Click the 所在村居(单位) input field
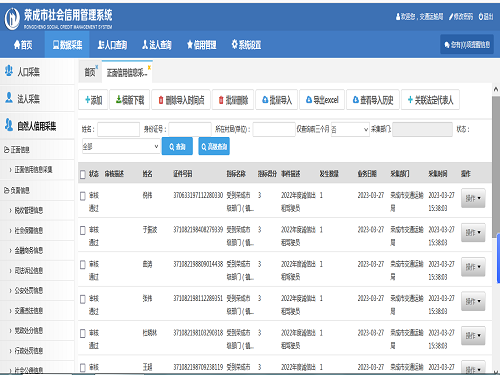 274,129
